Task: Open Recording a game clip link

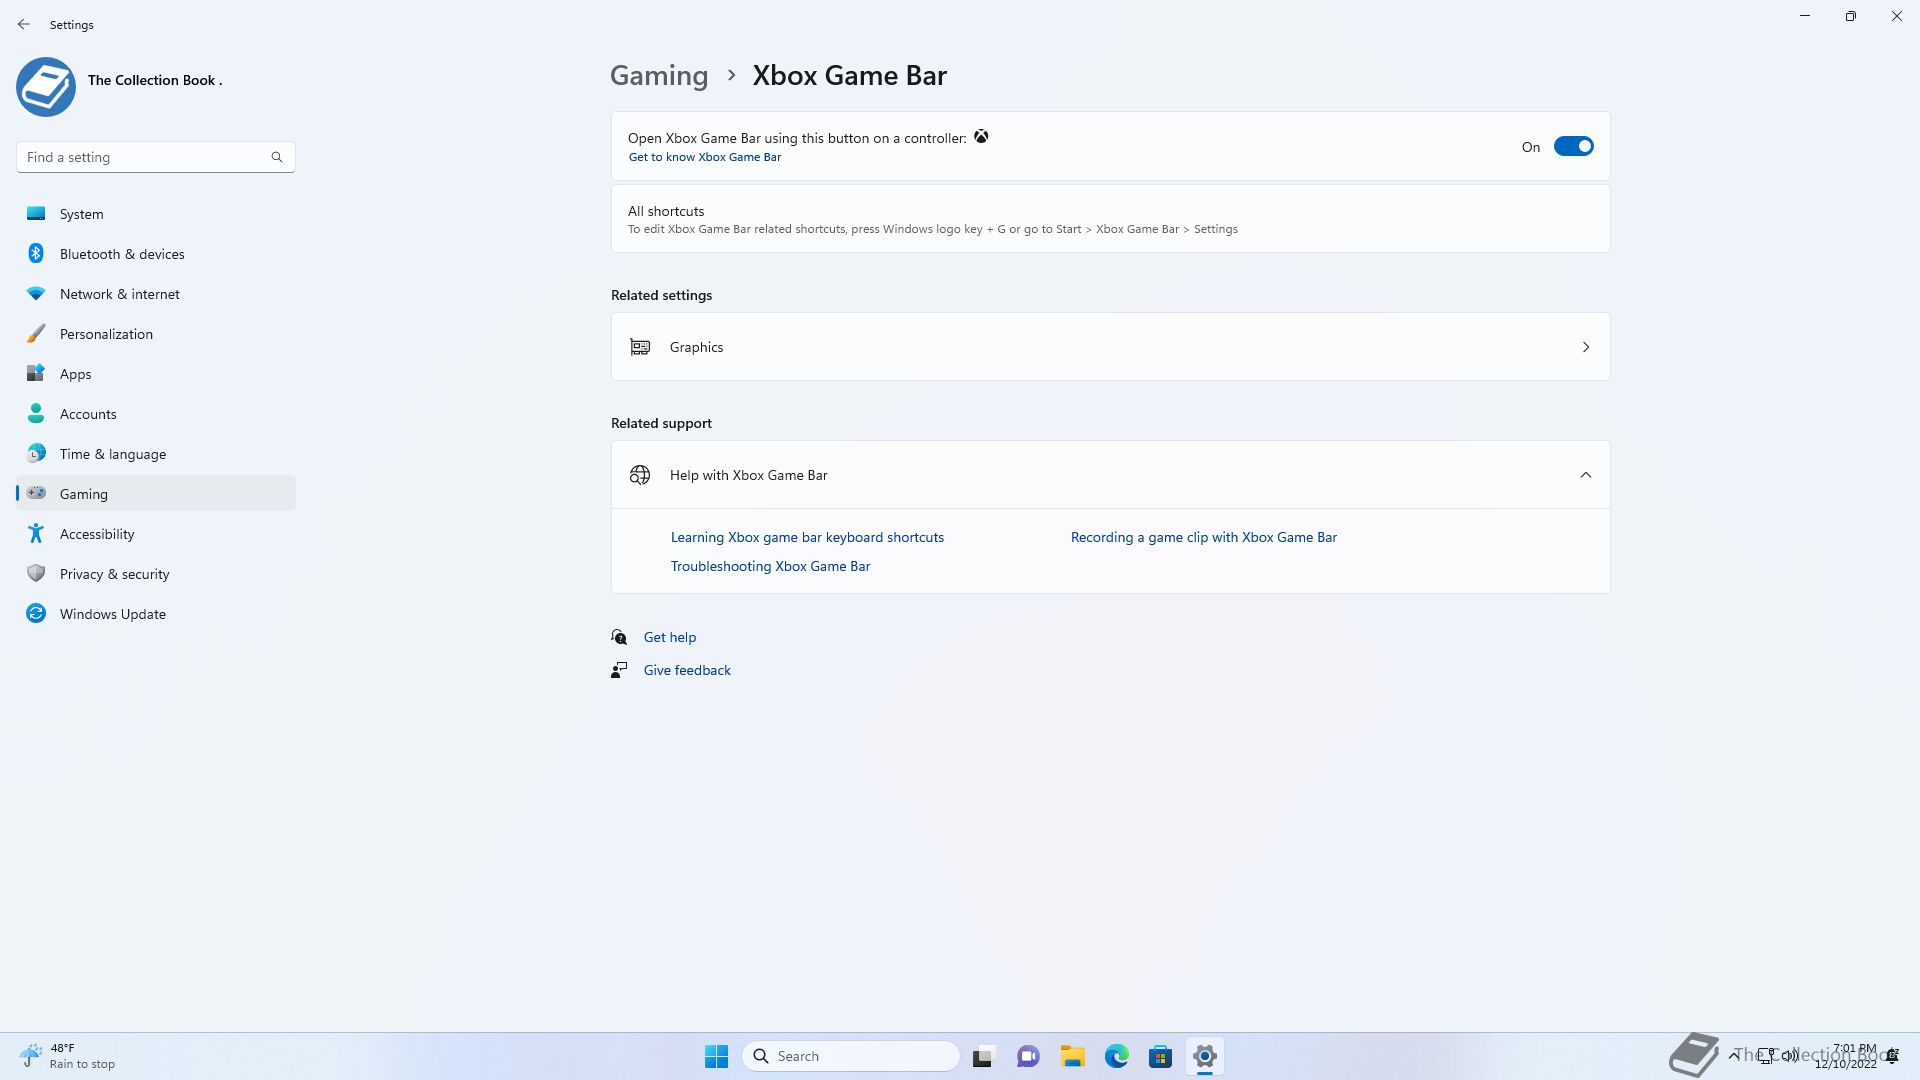Action: point(1203,537)
